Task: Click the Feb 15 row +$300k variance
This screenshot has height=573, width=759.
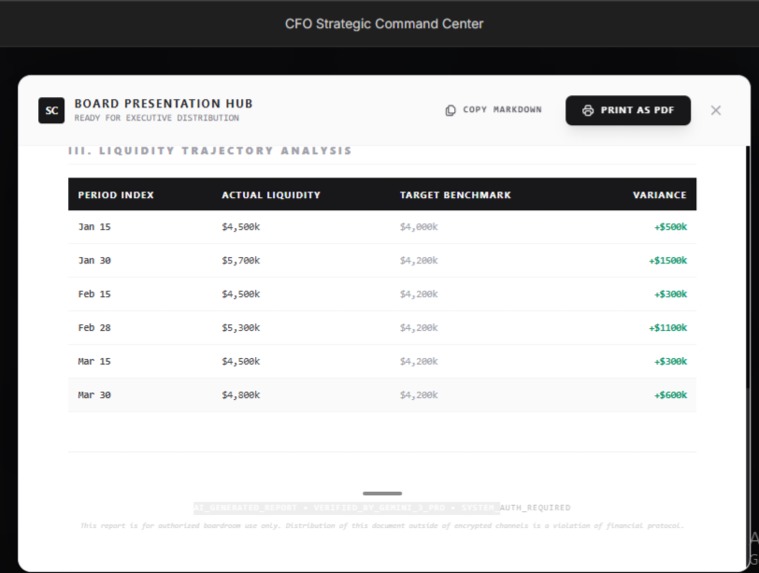Action: [670, 294]
